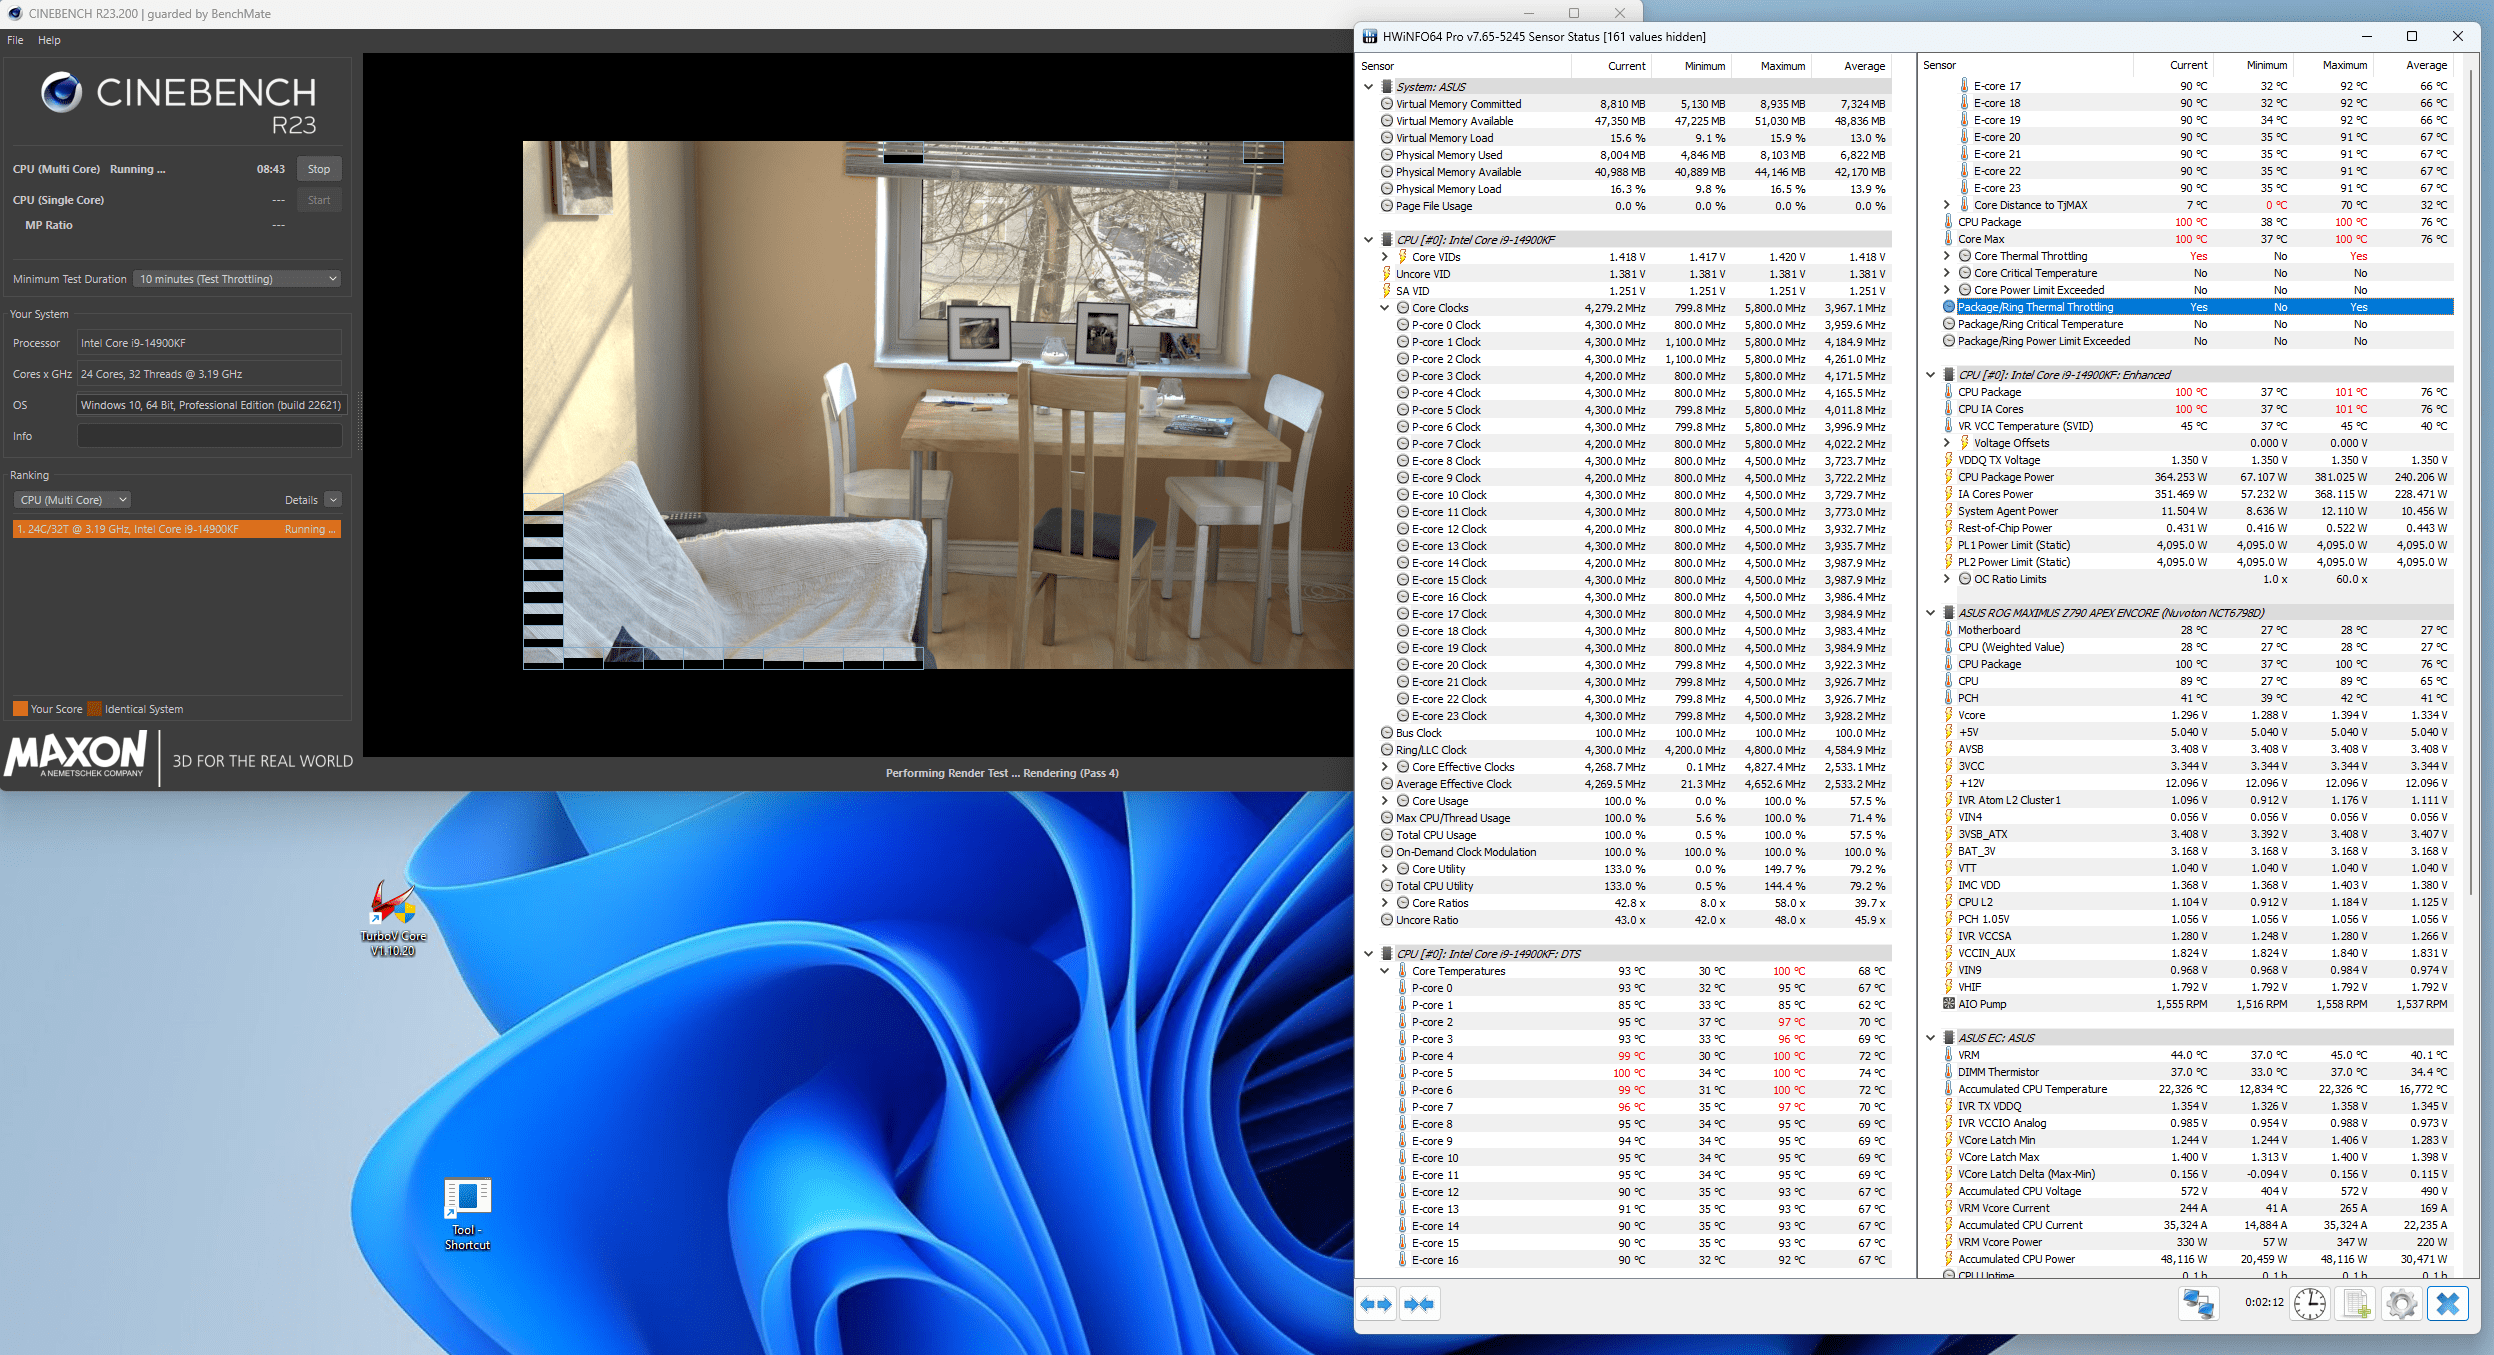This screenshot has width=2494, height=1355.
Task: Select the Package/Ring Thermal Throttling row
Action: [x=2197, y=307]
